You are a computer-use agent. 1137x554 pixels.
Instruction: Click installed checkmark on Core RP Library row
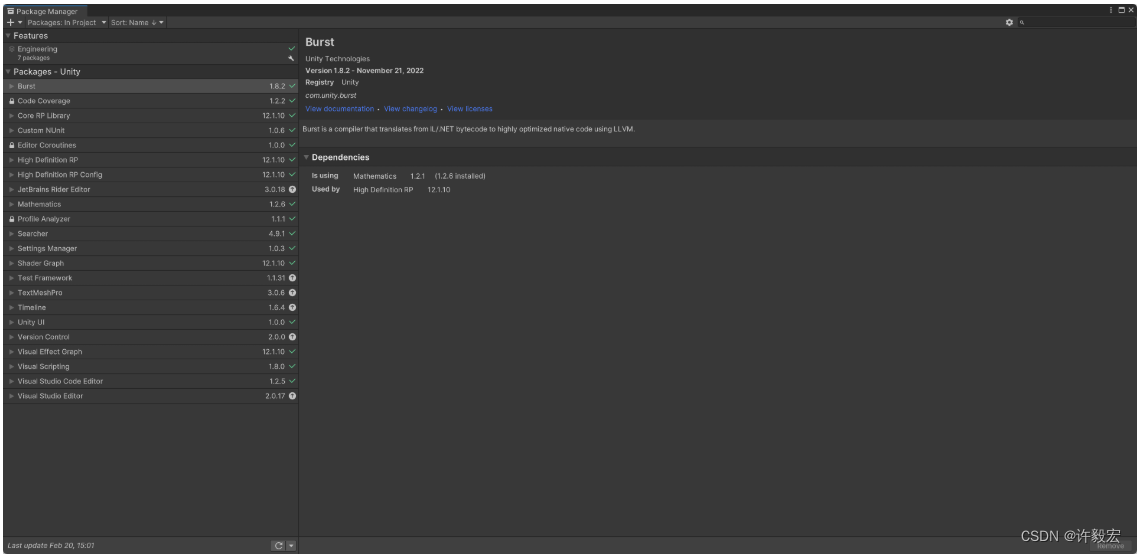[x=292, y=116]
